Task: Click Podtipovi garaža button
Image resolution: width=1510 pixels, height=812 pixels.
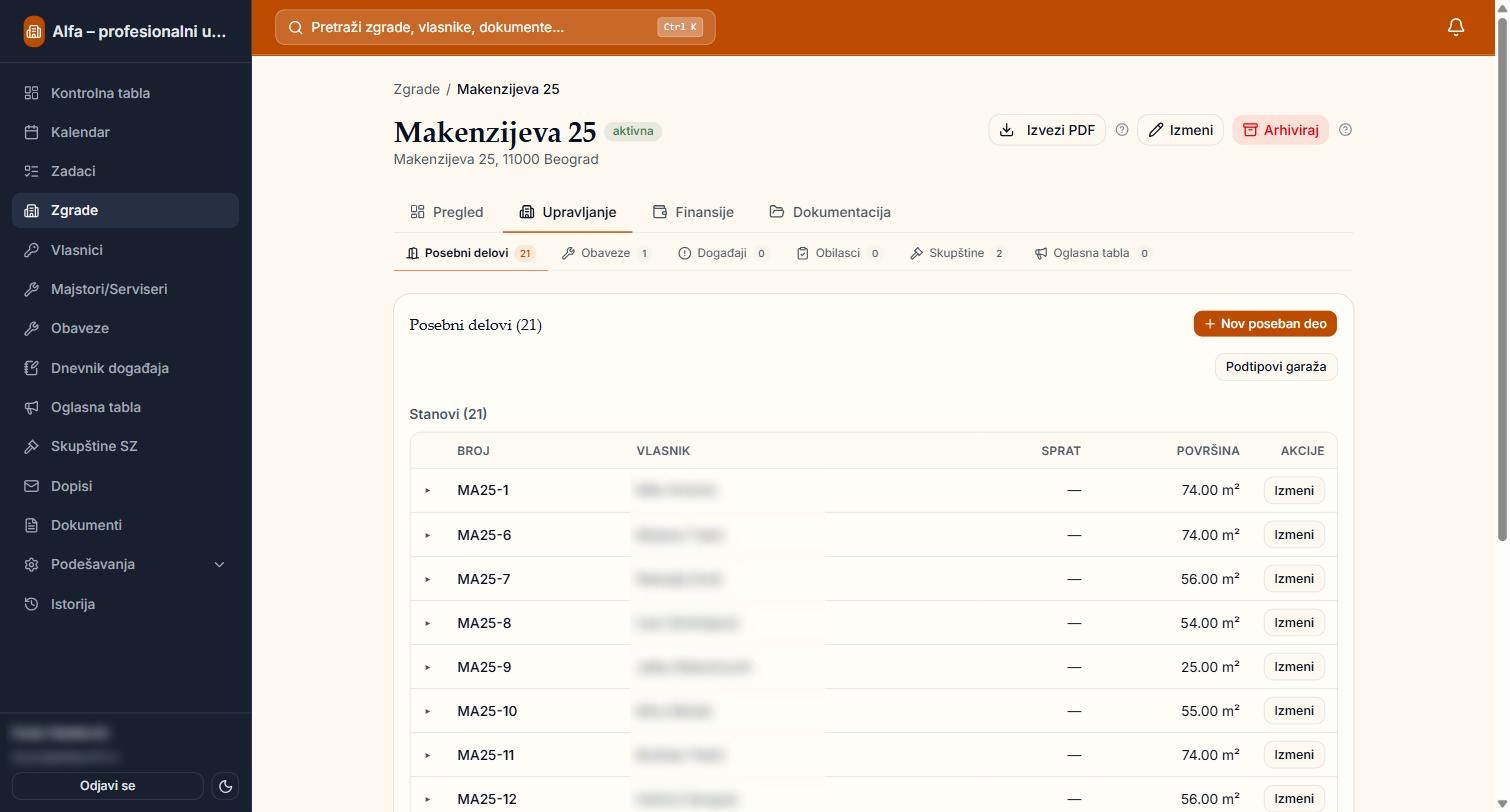Action: [x=1276, y=367]
